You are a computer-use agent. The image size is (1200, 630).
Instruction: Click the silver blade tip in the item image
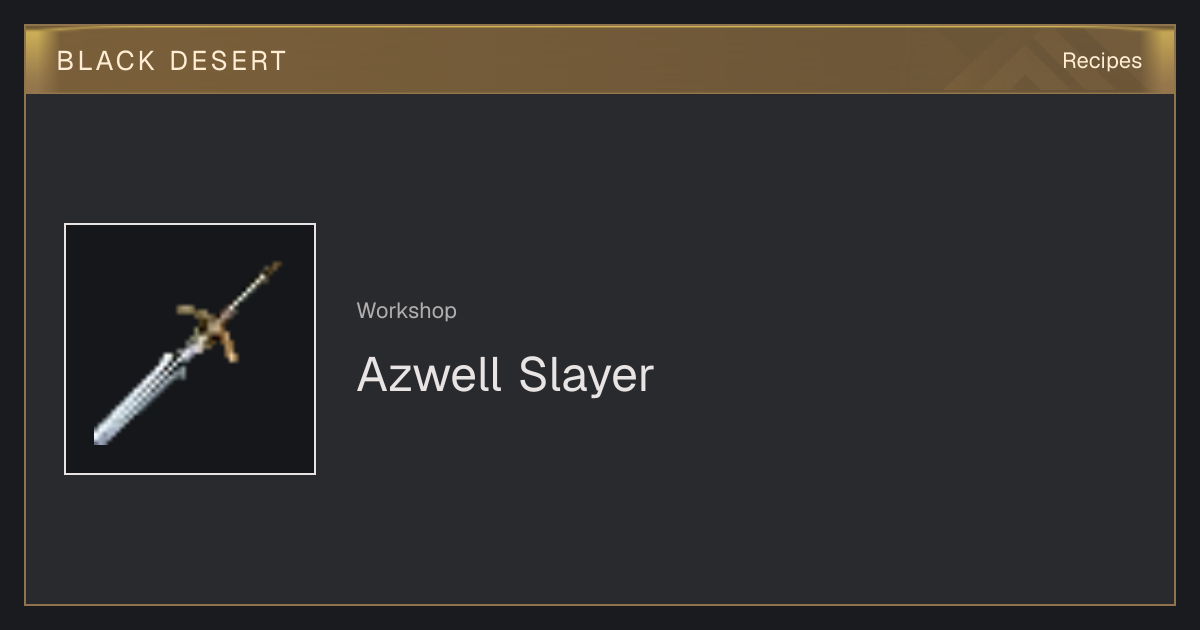102,434
